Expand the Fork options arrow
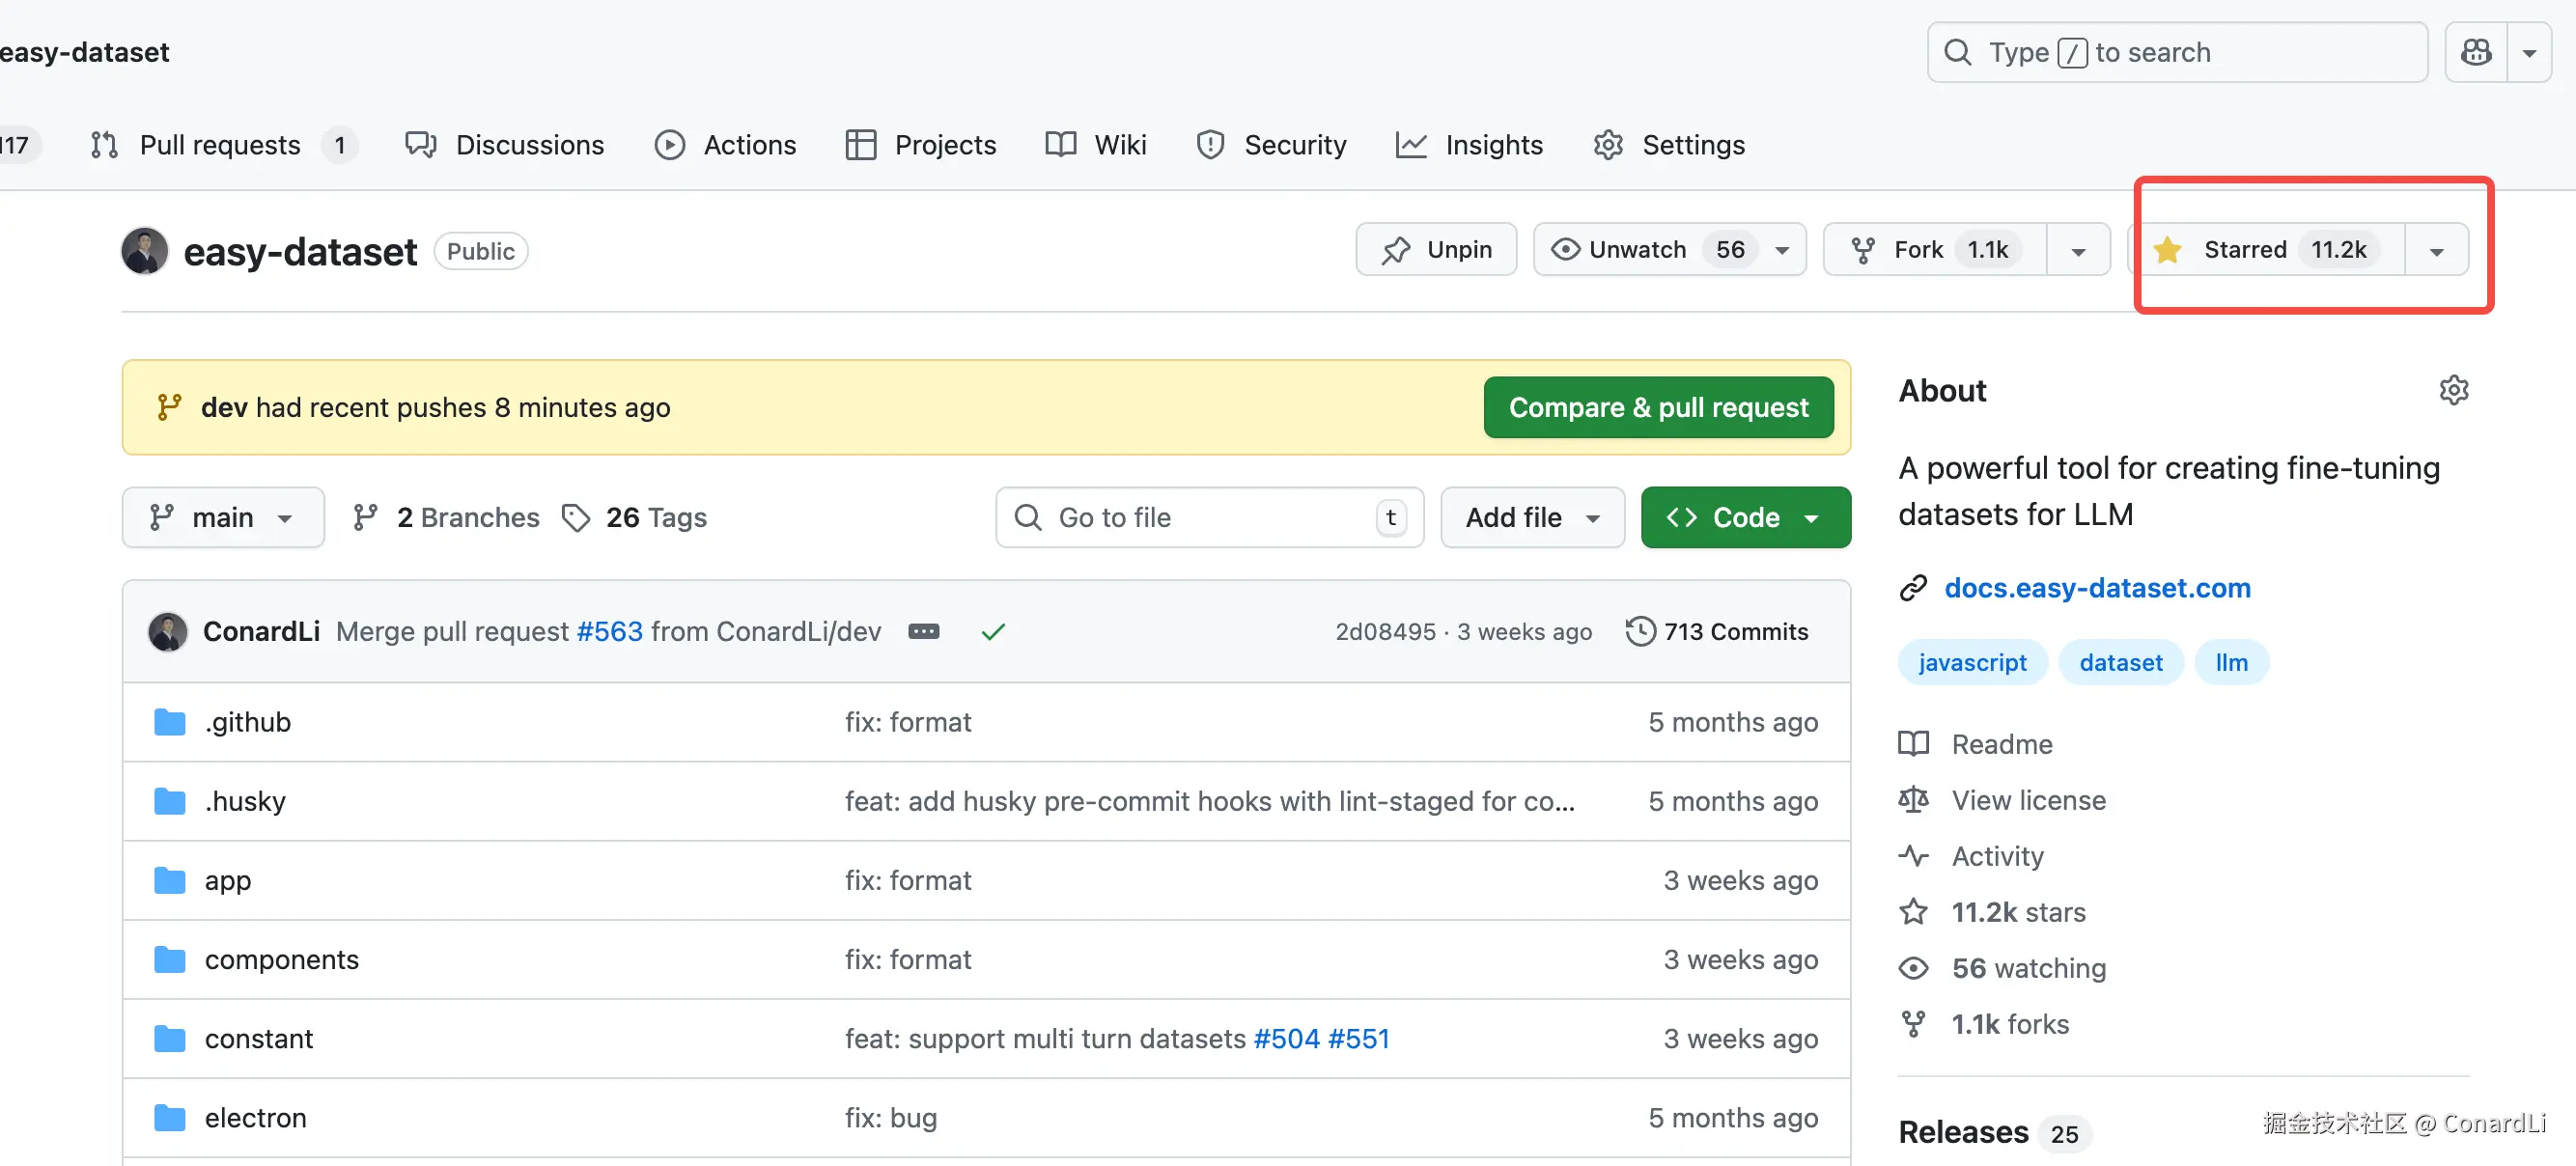The width and height of the screenshot is (2576, 1166). (x=2078, y=250)
